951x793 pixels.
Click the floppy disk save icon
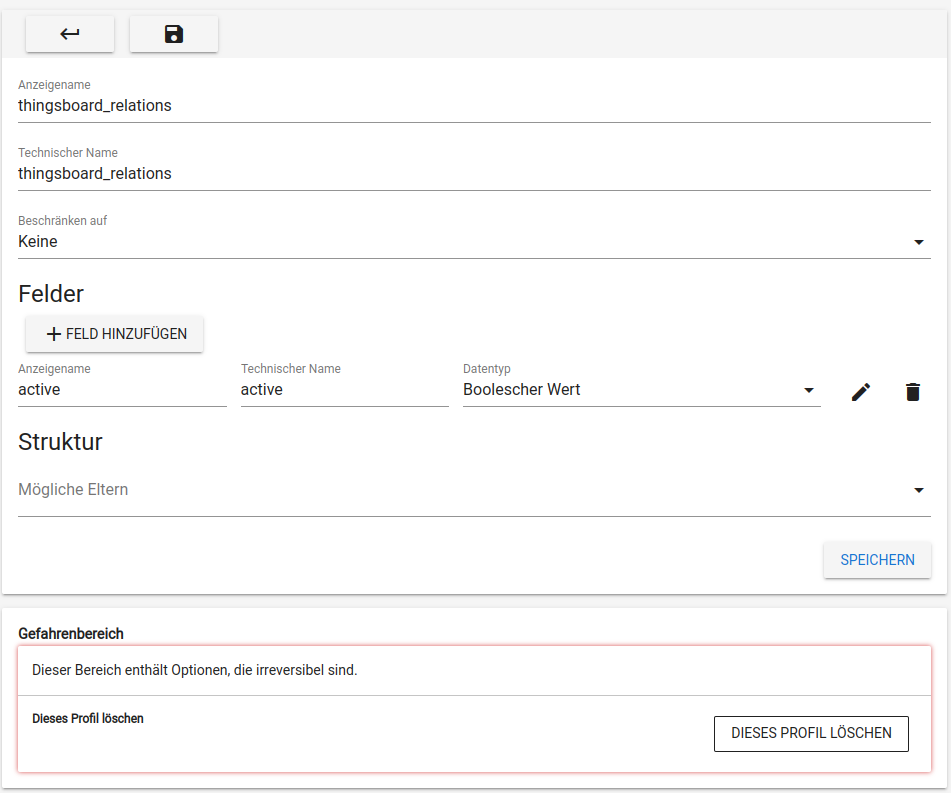[x=173, y=33]
